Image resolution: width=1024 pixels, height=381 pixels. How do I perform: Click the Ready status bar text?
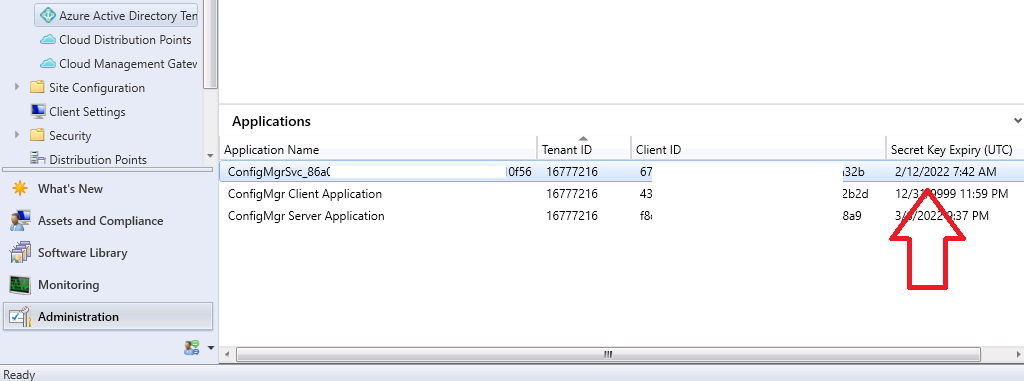[x=20, y=374]
